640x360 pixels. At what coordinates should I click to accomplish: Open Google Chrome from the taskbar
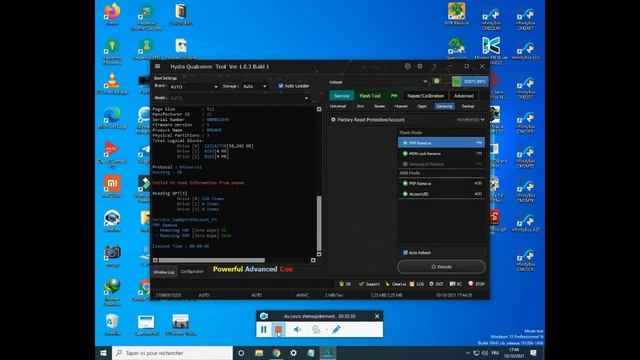(x=276, y=353)
